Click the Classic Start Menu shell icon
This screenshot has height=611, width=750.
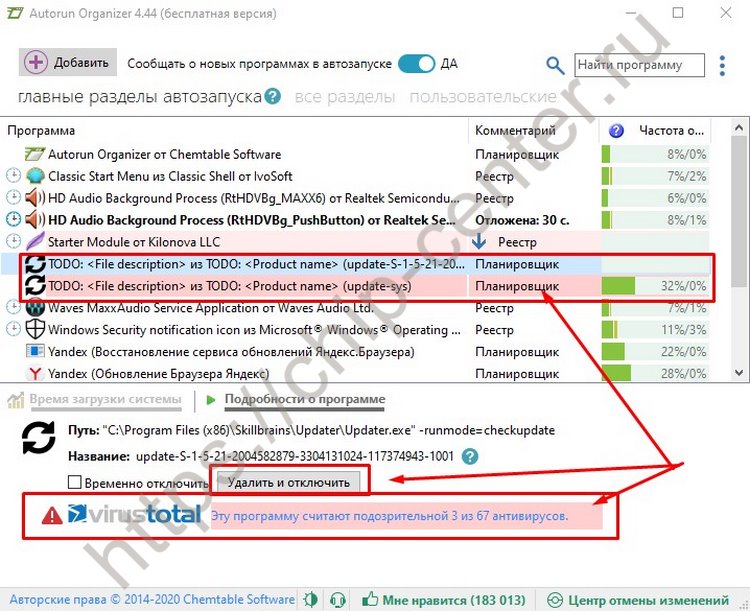pyautogui.click(x=35, y=176)
